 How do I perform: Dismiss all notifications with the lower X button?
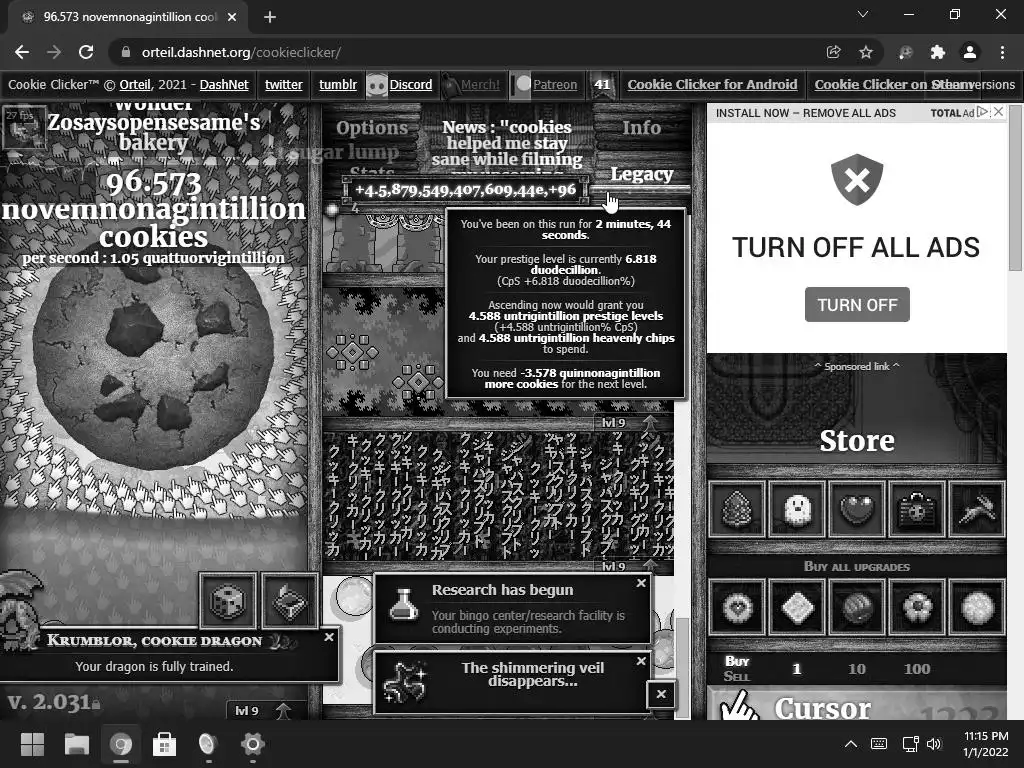pos(661,694)
